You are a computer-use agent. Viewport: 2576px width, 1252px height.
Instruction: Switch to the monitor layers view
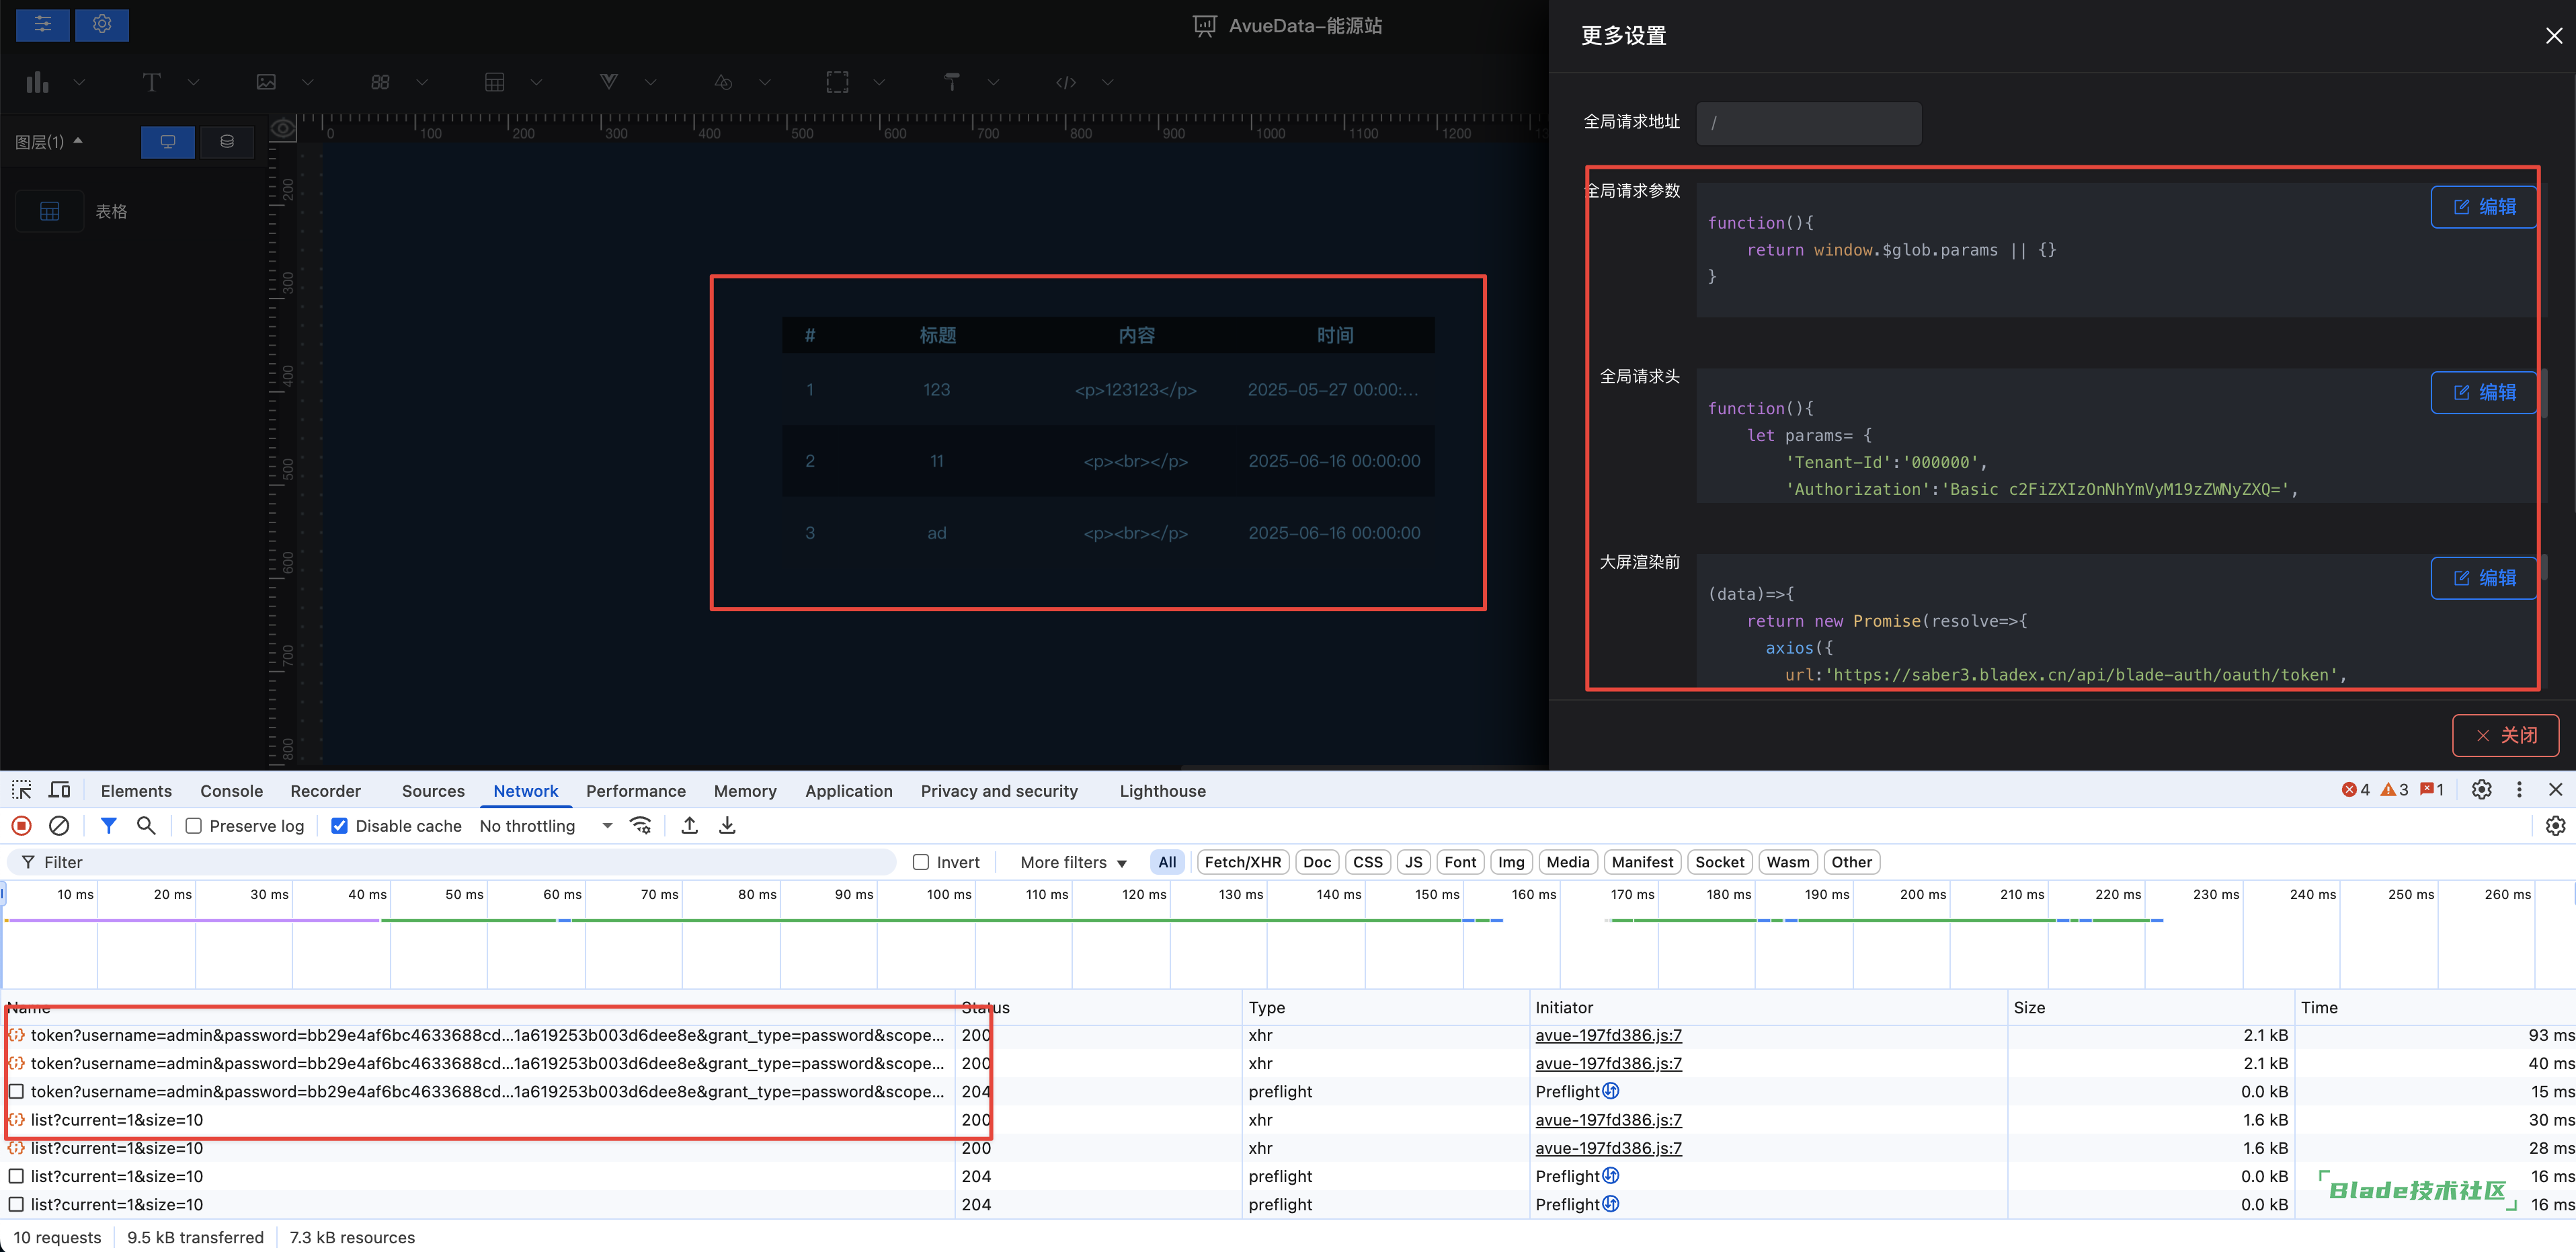pos(168,142)
